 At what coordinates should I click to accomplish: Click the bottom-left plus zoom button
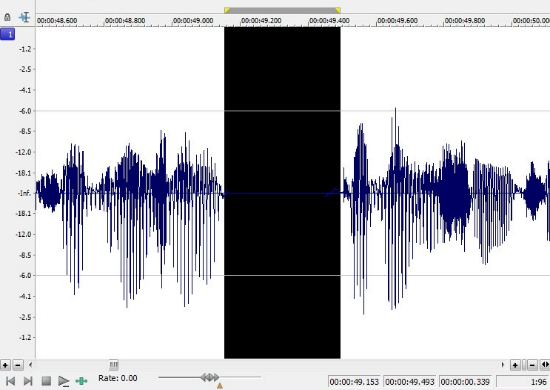click(5, 365)
